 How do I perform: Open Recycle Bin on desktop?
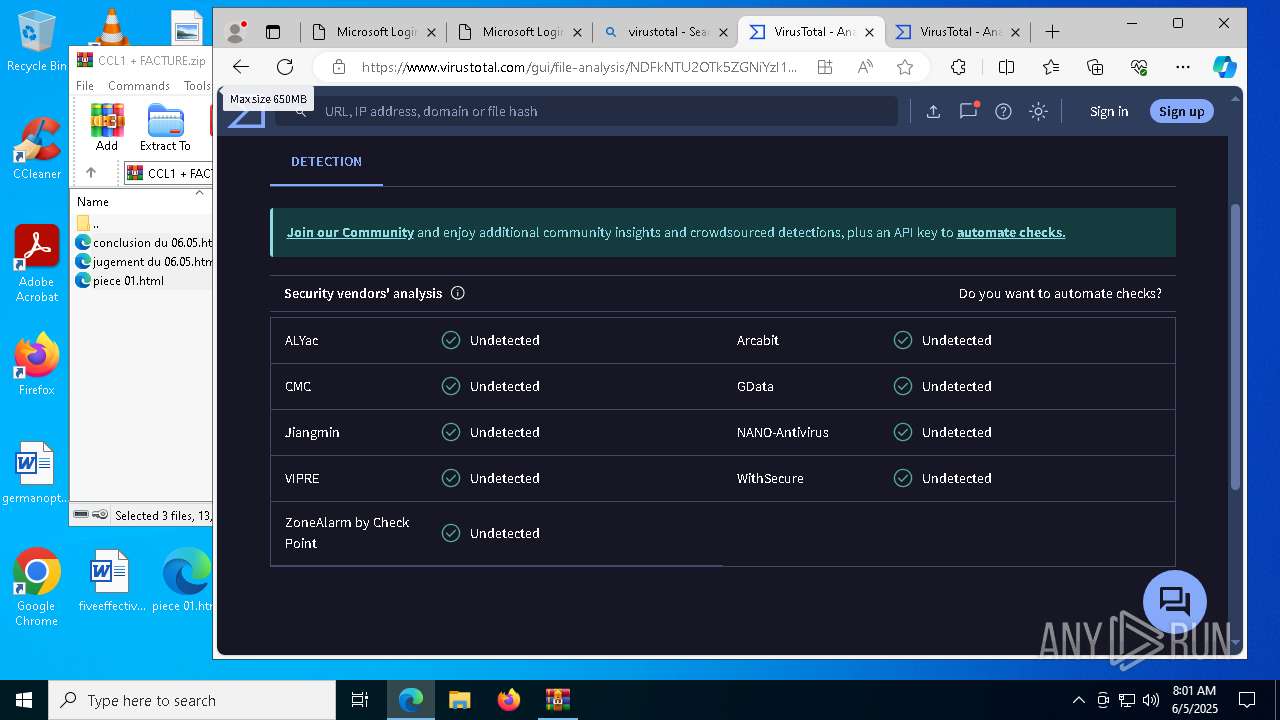point(37,40)
